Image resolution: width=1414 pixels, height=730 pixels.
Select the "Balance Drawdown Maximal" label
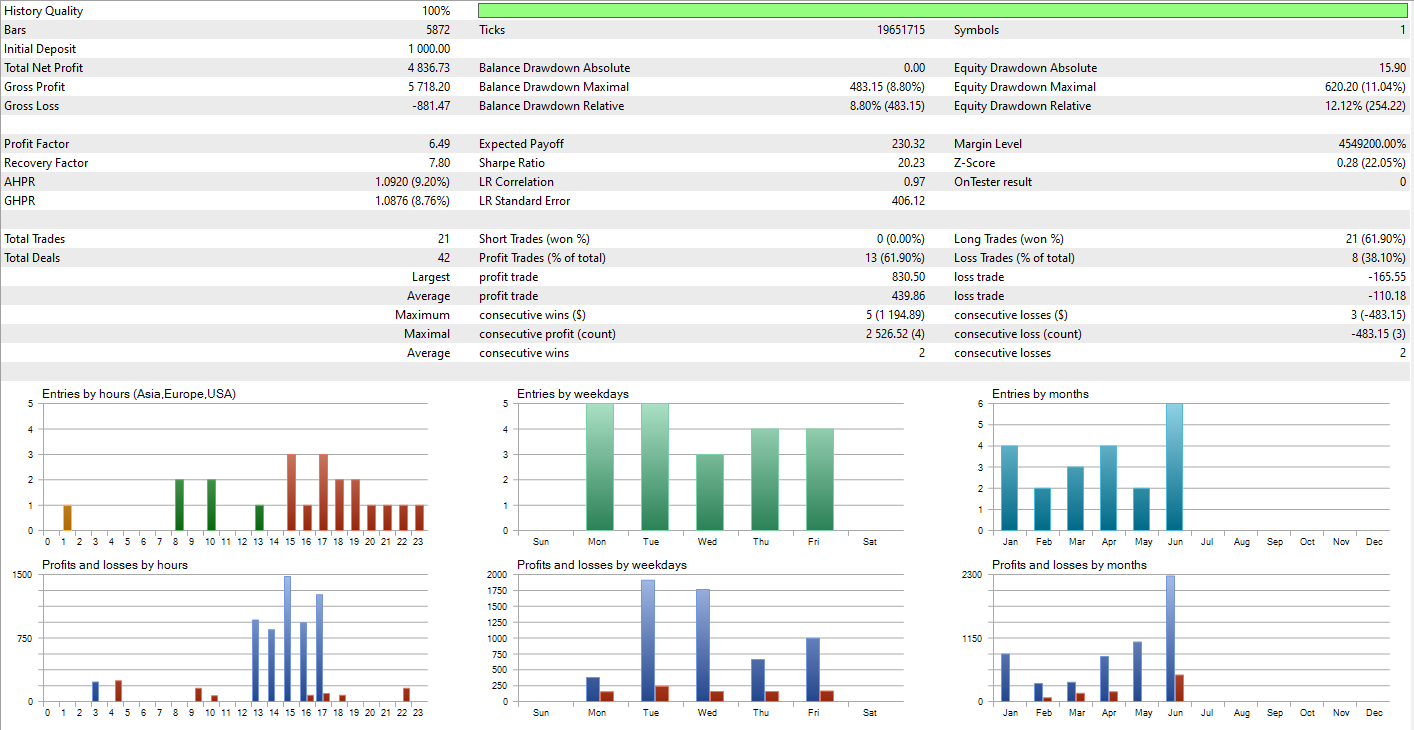point(554,87)
